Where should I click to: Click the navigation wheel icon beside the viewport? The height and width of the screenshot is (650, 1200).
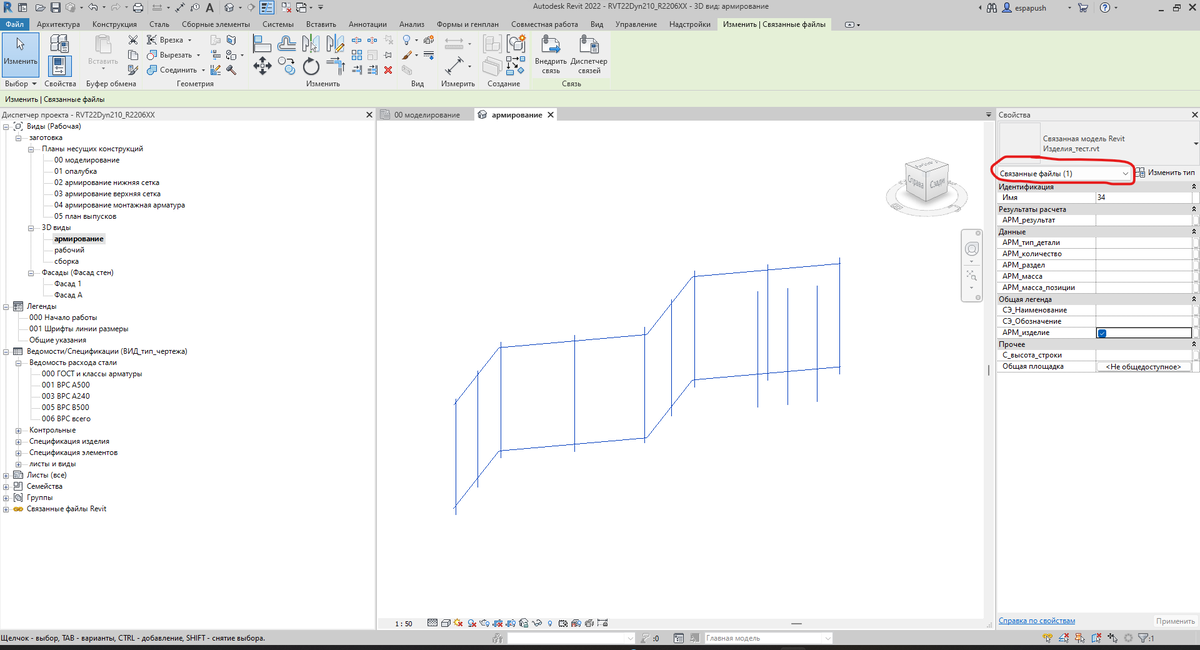[972, 248]
